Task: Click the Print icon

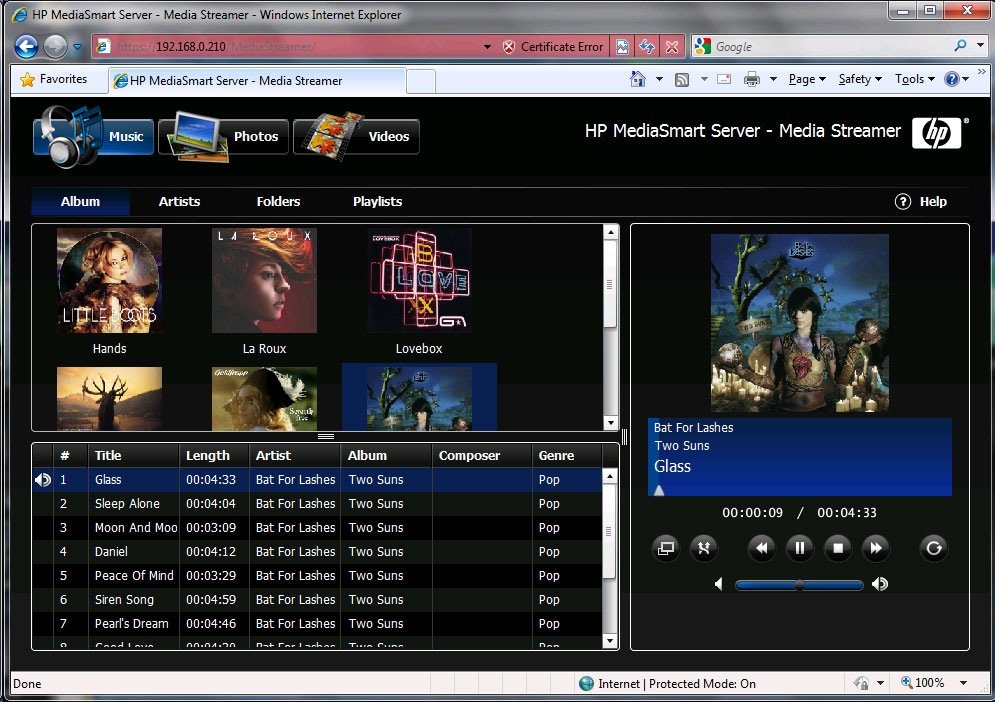Action: pos(752,79)
